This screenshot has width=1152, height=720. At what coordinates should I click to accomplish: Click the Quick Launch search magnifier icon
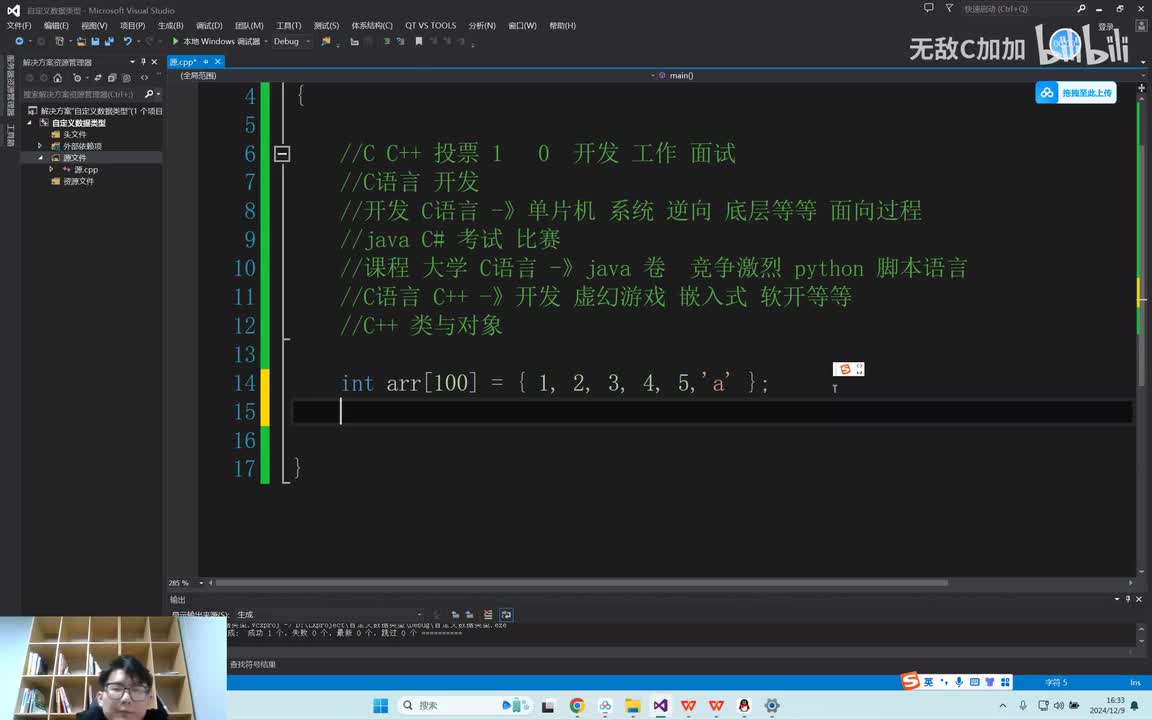click(1081, 9)
